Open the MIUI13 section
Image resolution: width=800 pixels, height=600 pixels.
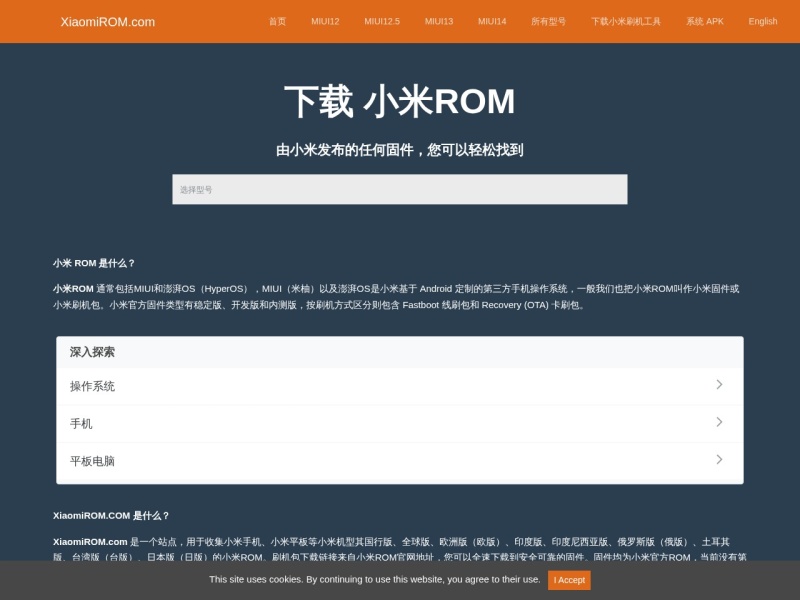438,18
